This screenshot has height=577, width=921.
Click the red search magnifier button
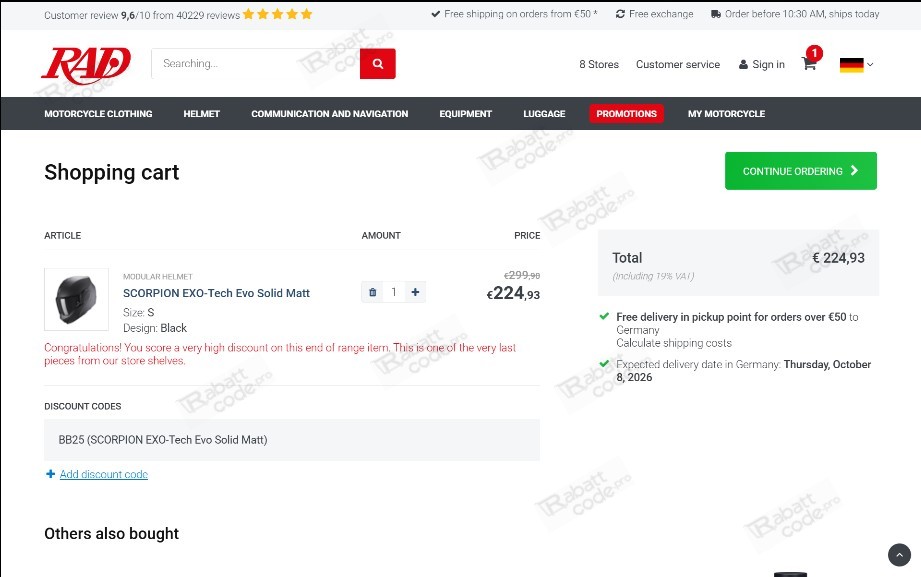(x=378, y=63)
